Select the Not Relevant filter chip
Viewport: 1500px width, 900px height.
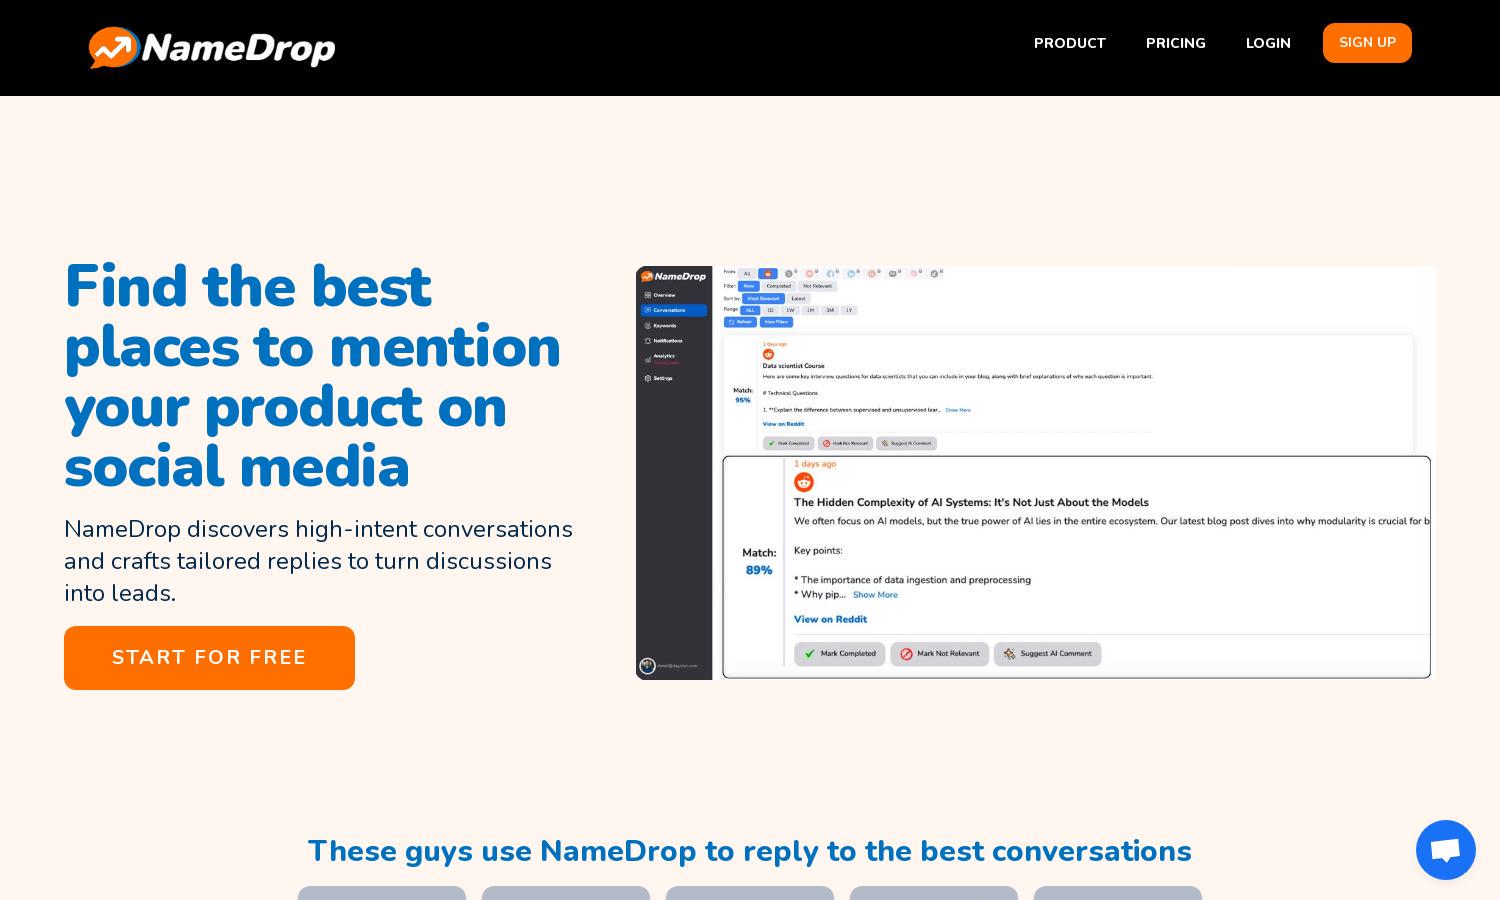[817, 286]
